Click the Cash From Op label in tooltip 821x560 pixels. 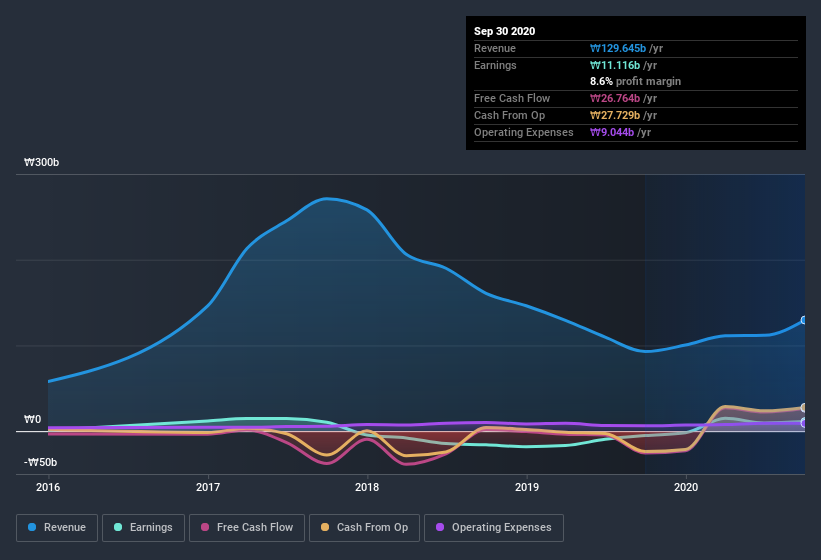point(509,115)
